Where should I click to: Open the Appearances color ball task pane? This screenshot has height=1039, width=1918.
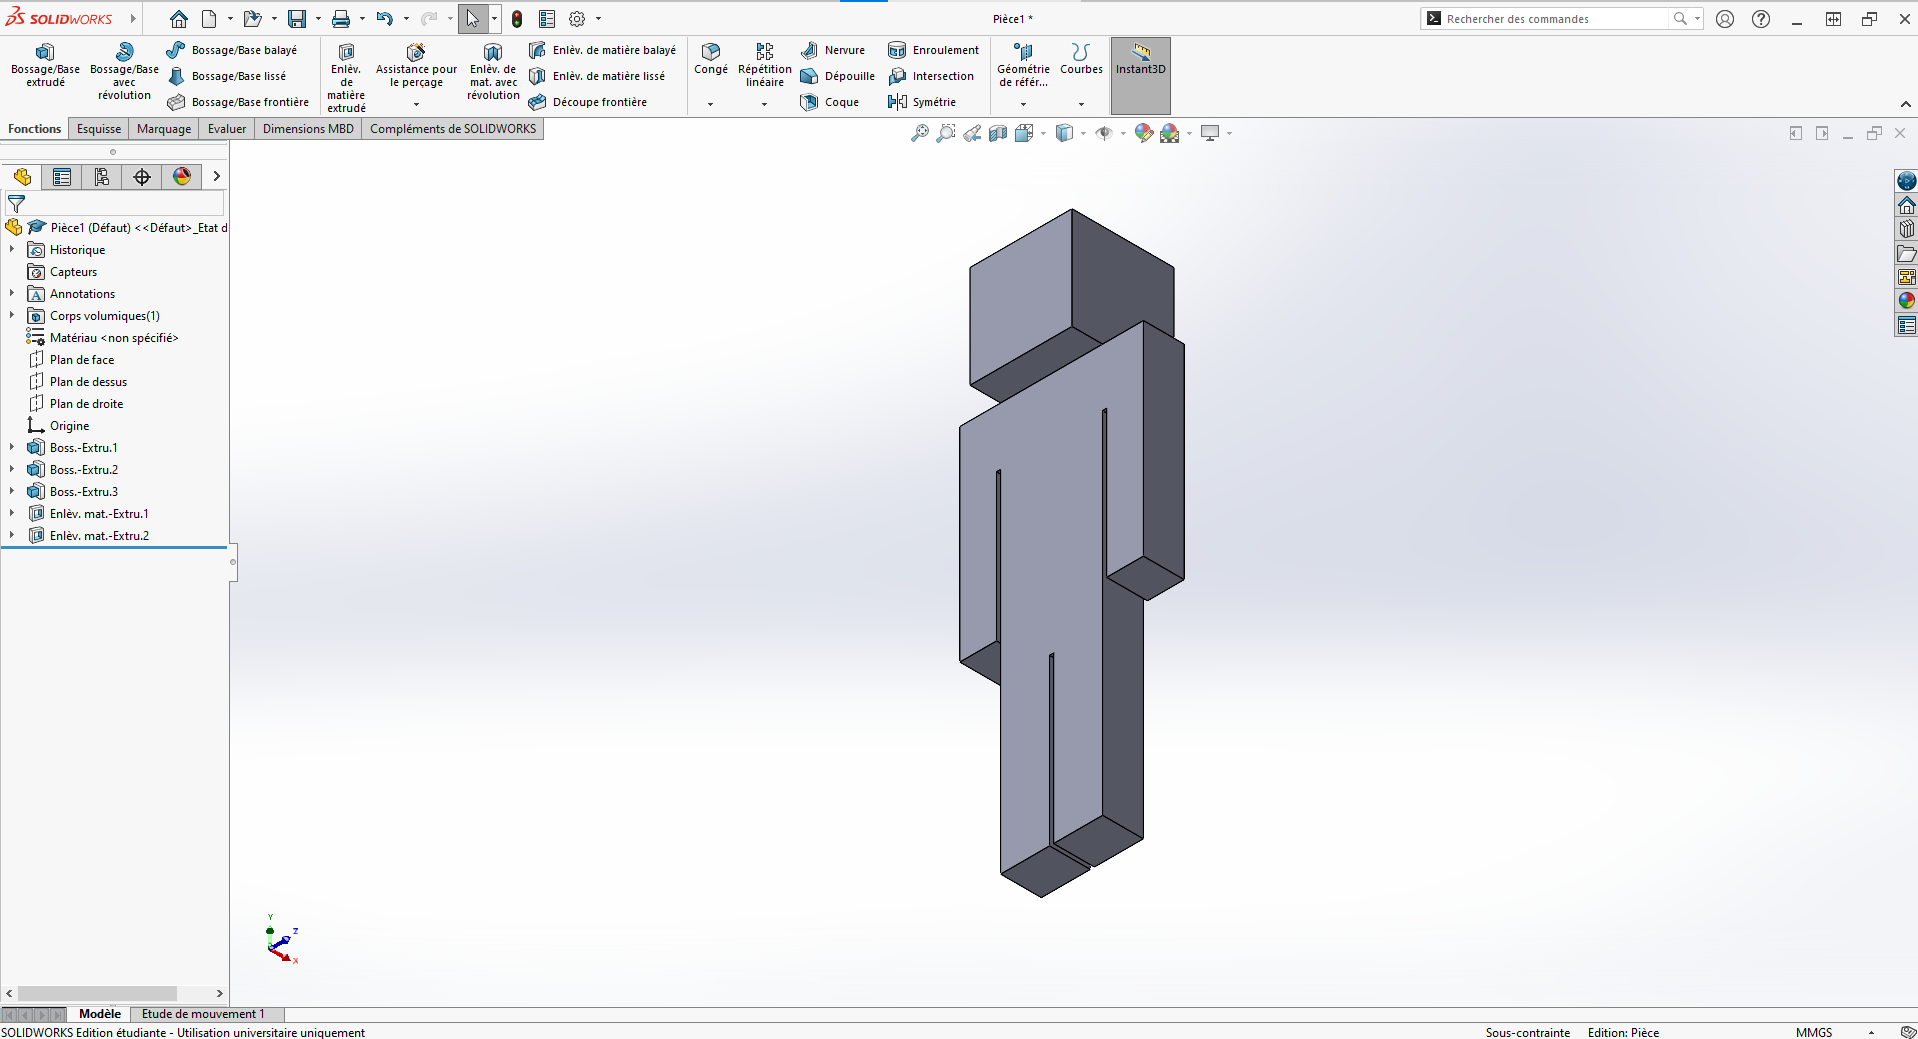(1907, 301)
